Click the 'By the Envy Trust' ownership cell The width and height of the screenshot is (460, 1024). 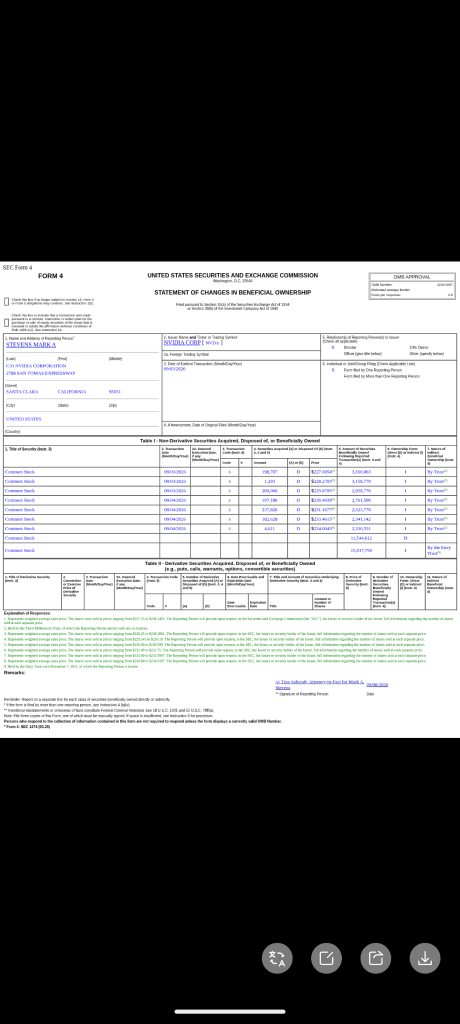tap(439, 551)
